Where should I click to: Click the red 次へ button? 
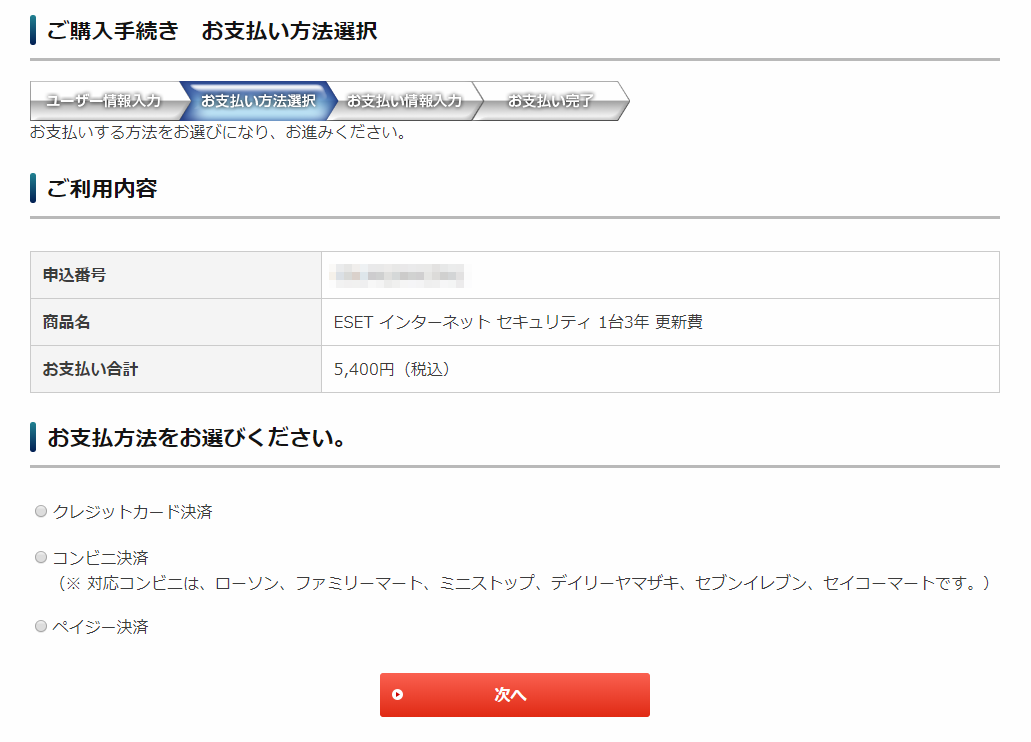(515, 695)
